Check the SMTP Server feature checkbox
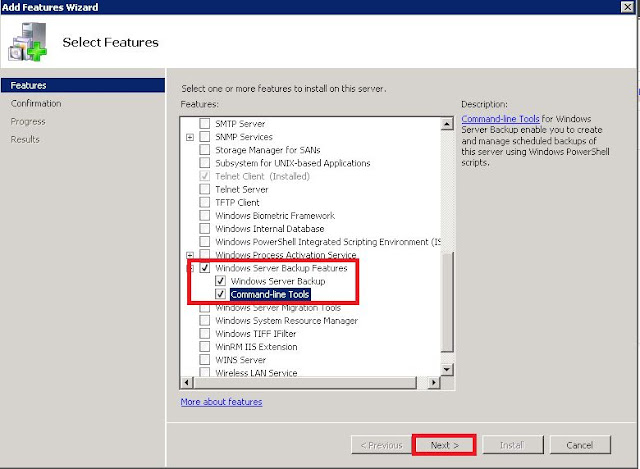The height and width of the screenshot is (469, 640). click(204, 123)
